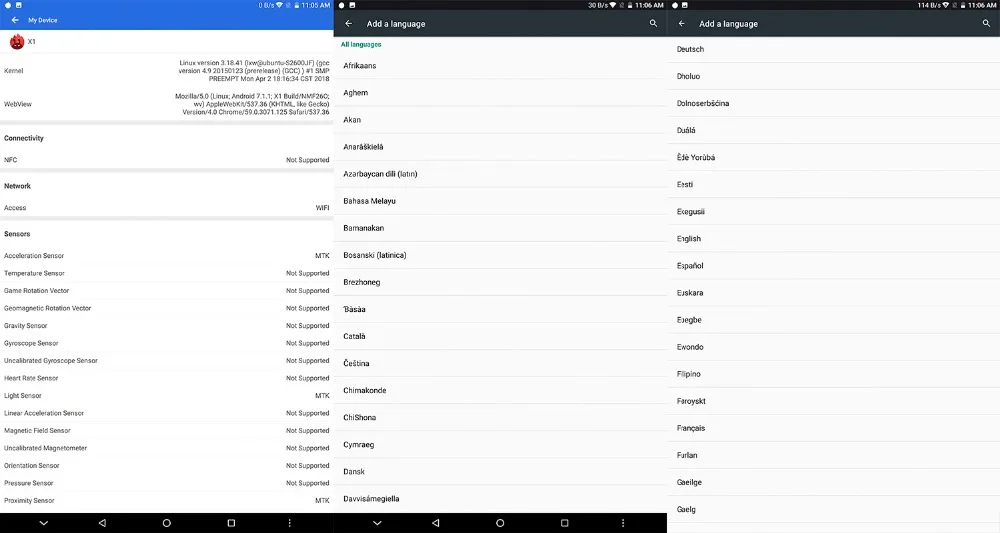Tap Wi-Fi status icon in right panel status bar
This screenshot has width=1000, height=533.
(946, 5)
